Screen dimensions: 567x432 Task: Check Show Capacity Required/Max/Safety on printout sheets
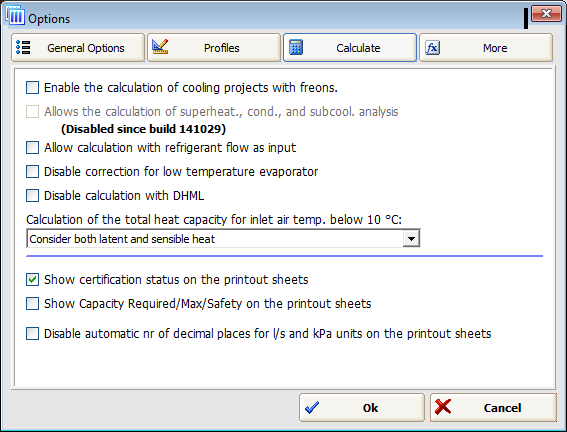coord(33,304)
